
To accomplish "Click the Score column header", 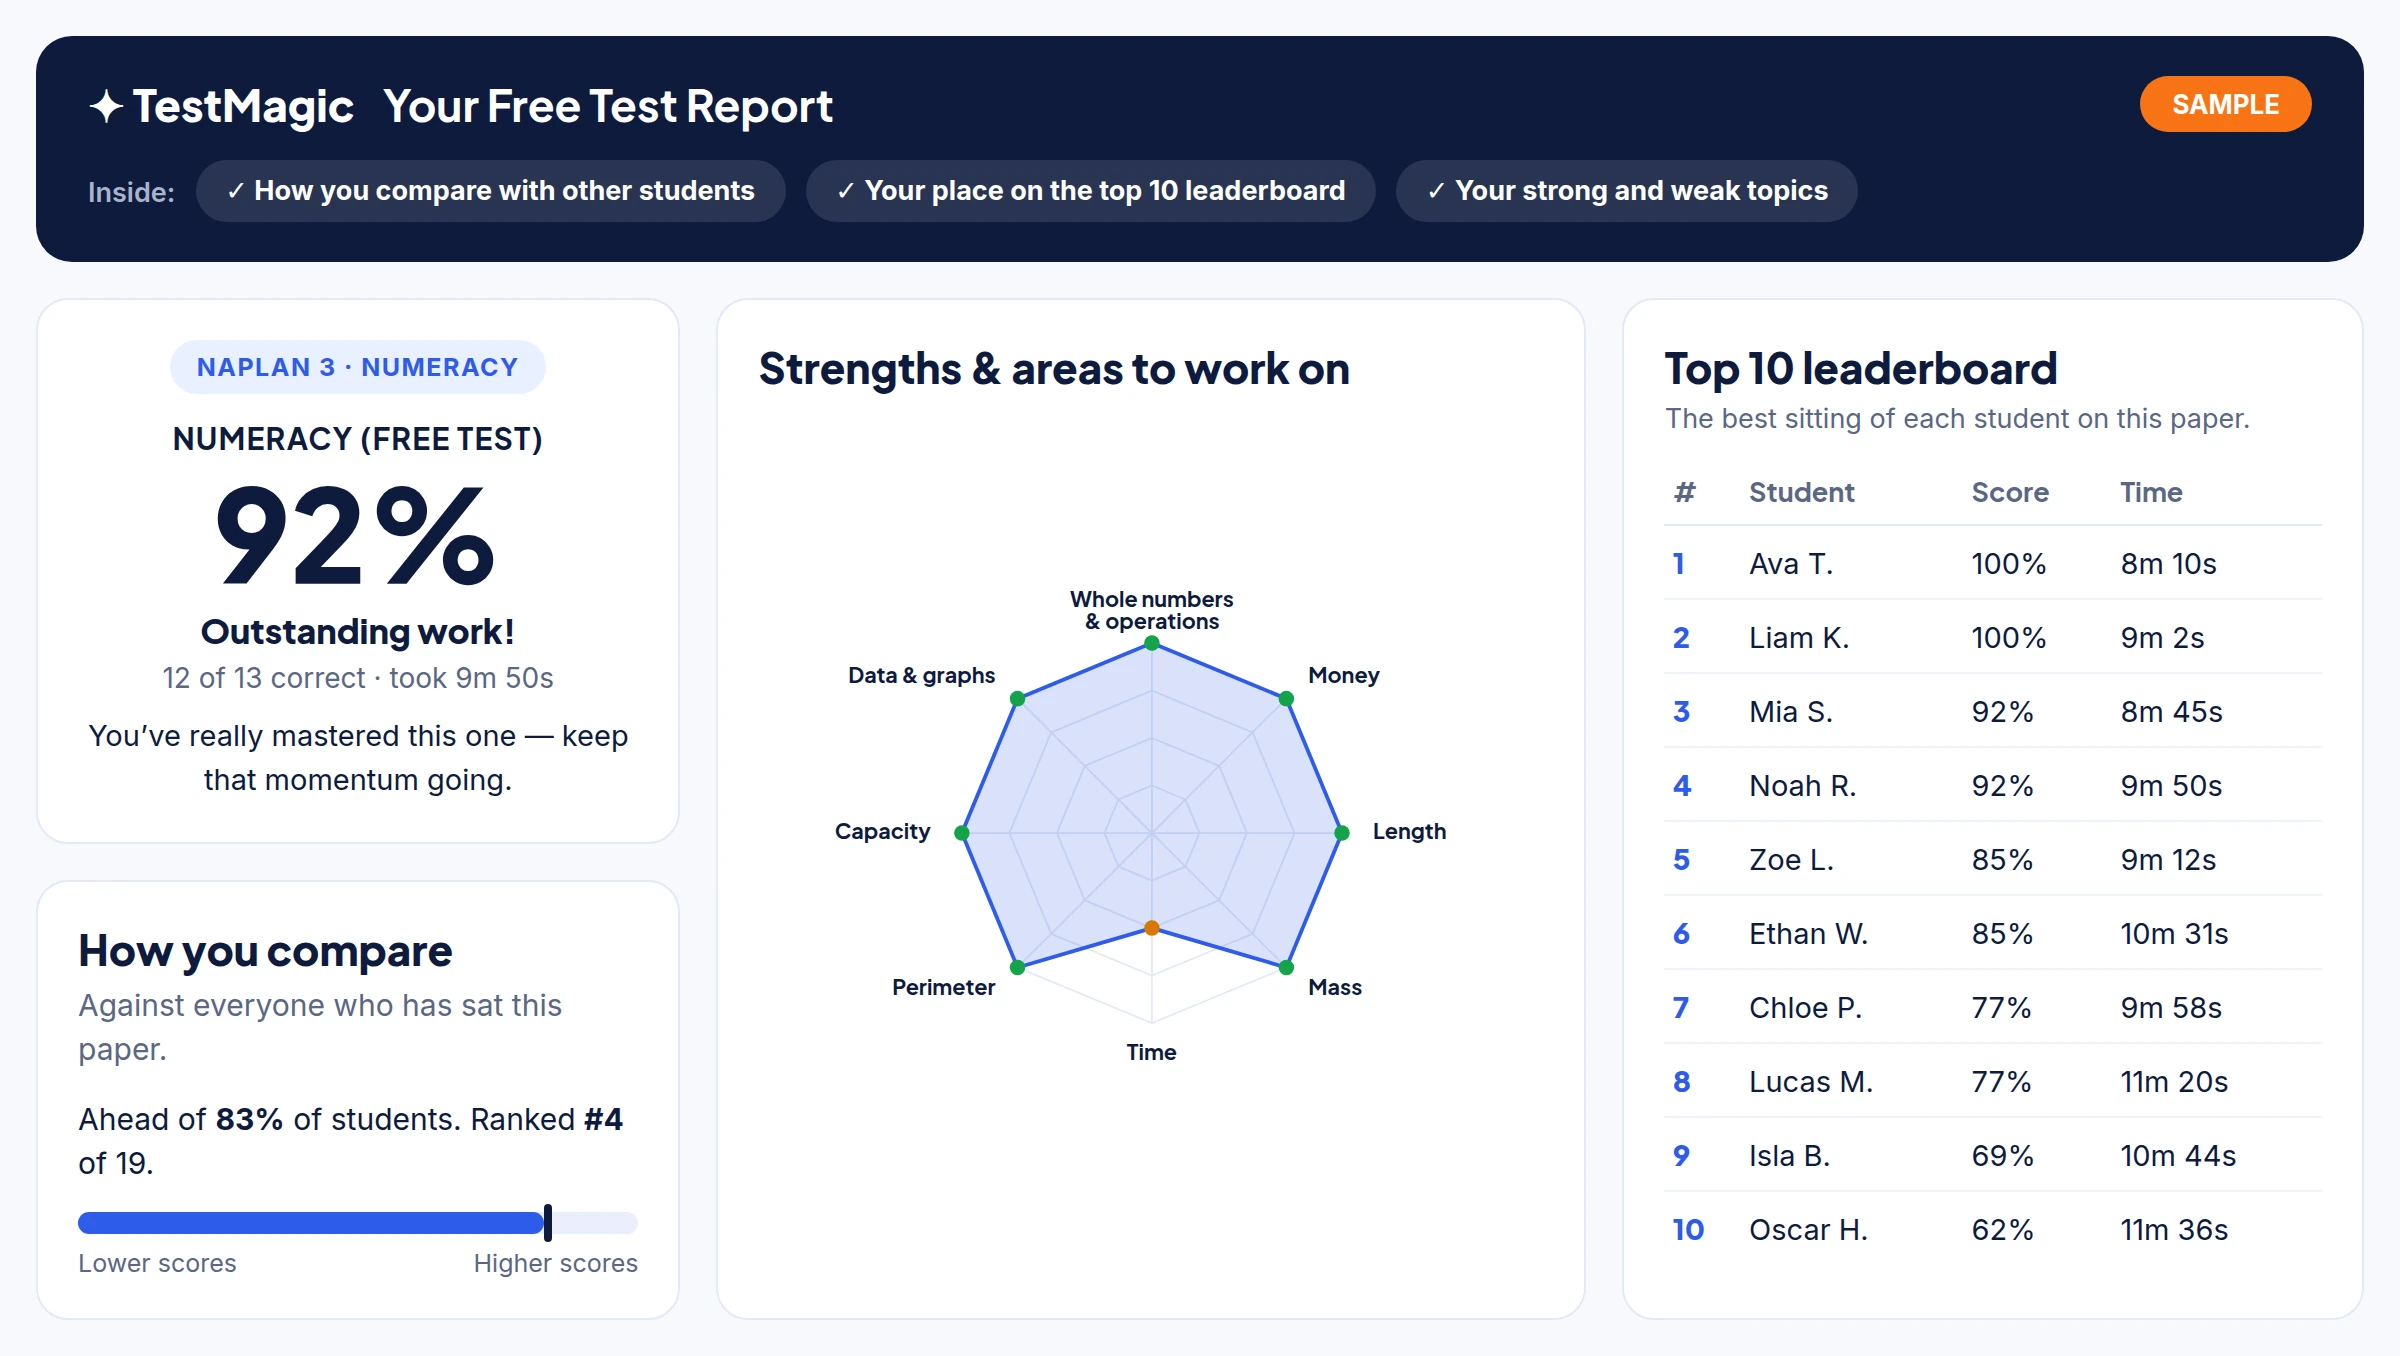I will click(x=2010, y=492).
